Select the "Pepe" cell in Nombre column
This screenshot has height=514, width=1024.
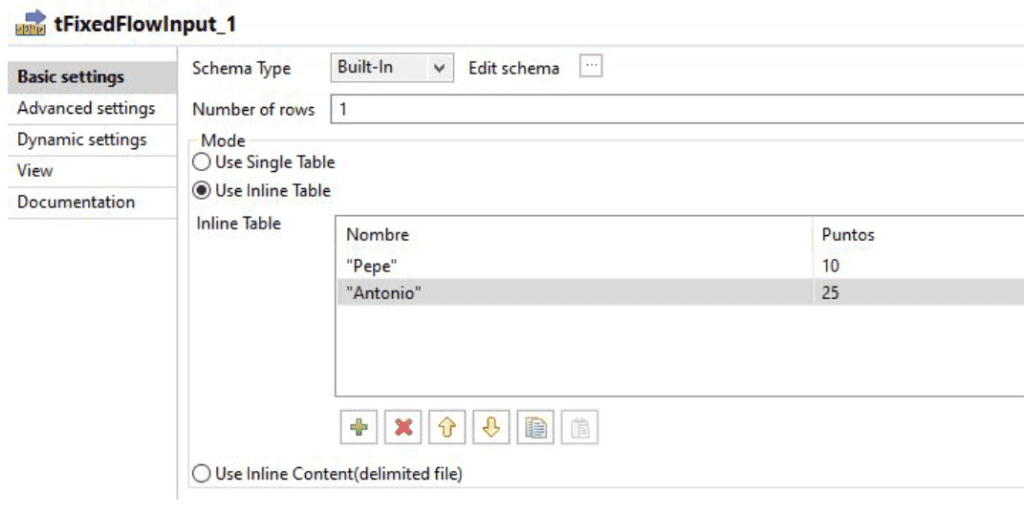tap(575, 266)
